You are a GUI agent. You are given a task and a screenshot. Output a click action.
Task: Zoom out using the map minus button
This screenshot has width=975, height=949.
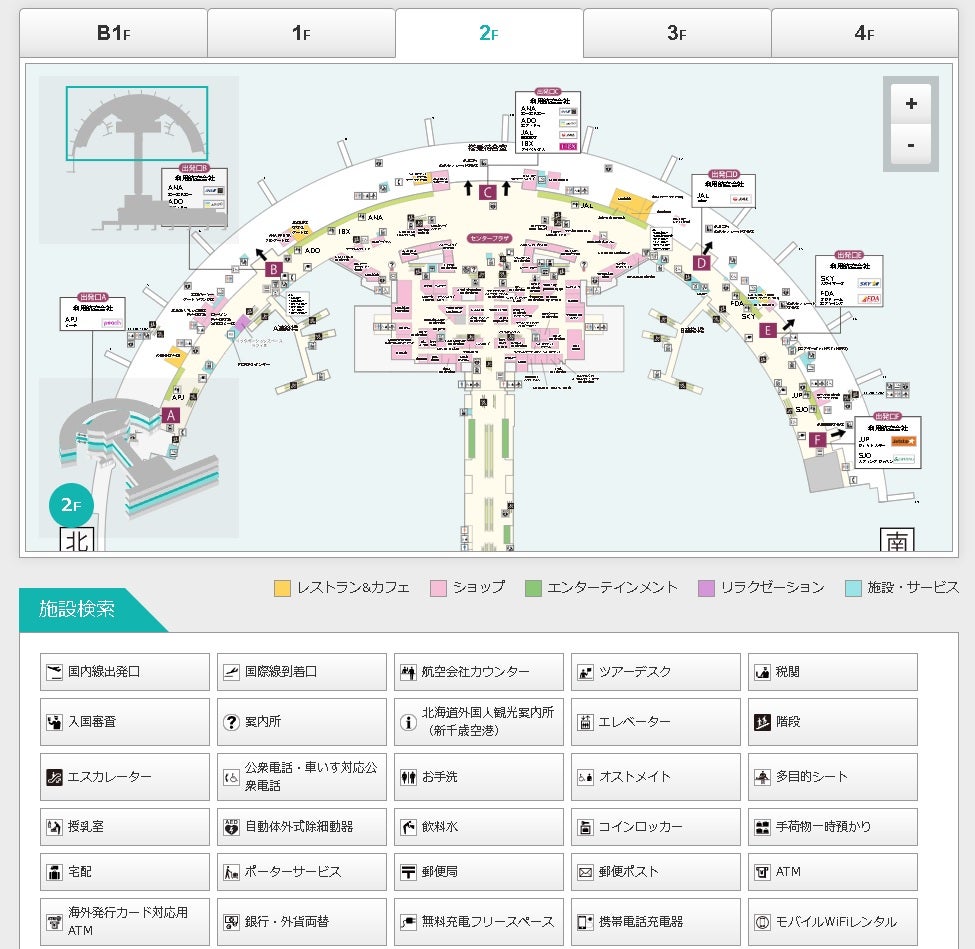click(910, 143)
